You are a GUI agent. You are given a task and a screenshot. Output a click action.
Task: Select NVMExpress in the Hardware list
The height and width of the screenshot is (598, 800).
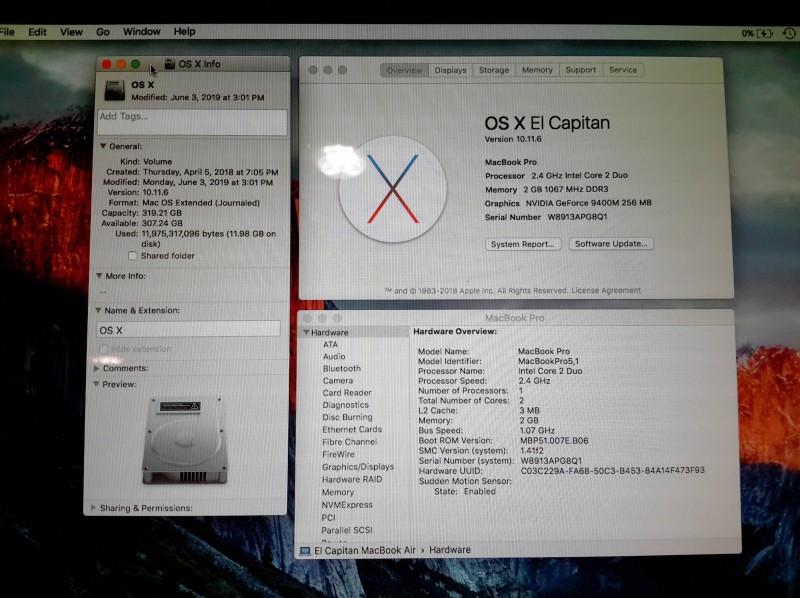[347, 505]
